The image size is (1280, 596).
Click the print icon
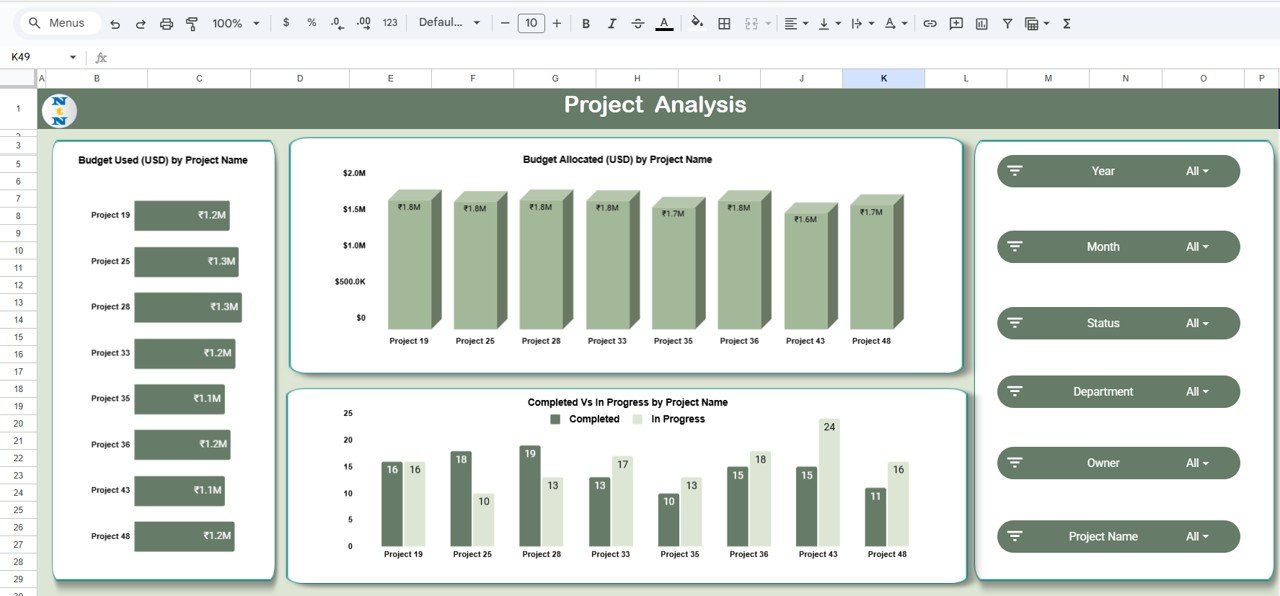click(166, 22)
